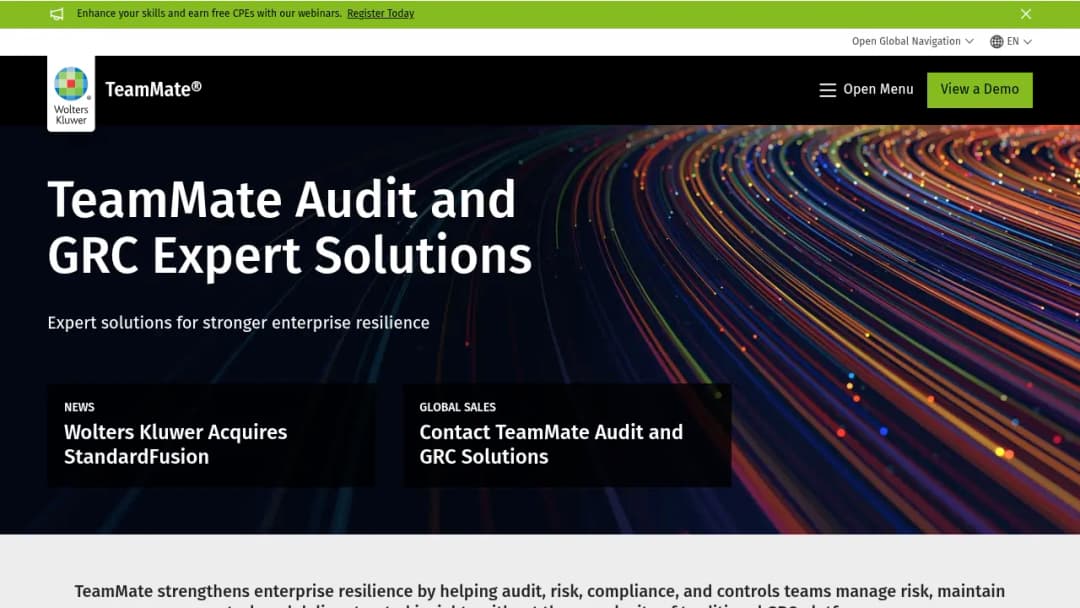Go to TeamMate home link
1080x608 pixels.
[x=153, y=89]
